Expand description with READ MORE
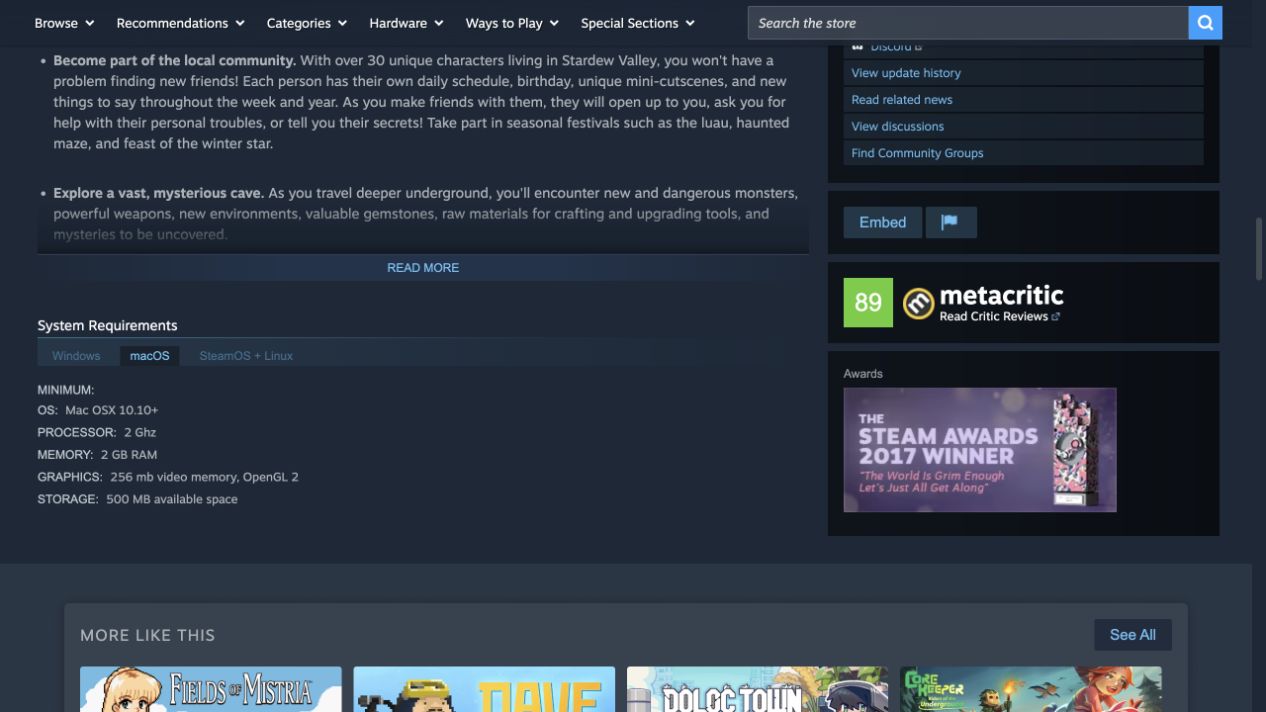This screenshot has height=712, width=1266. pos(423,268)
